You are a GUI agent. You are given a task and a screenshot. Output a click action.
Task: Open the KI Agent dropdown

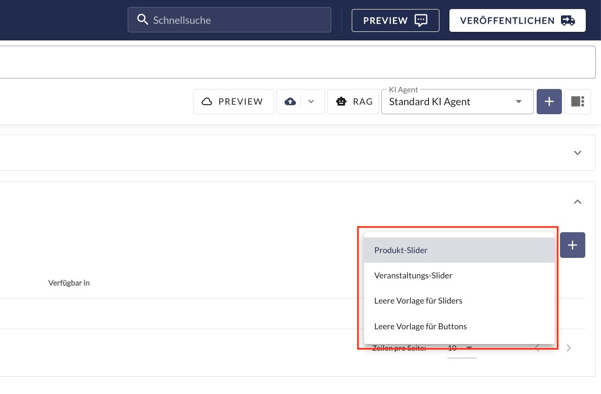point(457,102)
